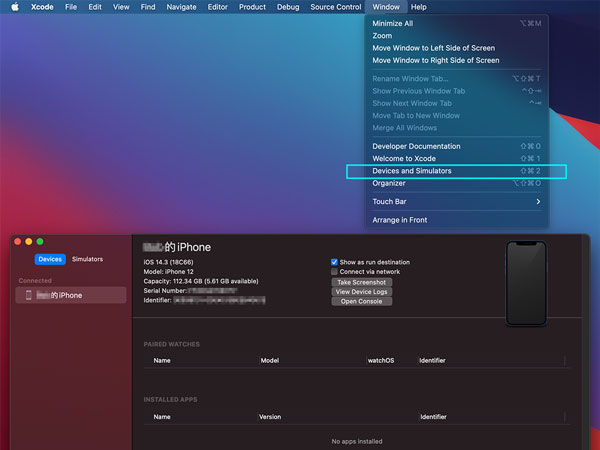Click the iPhone device icon in sidebar
600x450 pixels.
click(x=27, y=295)
